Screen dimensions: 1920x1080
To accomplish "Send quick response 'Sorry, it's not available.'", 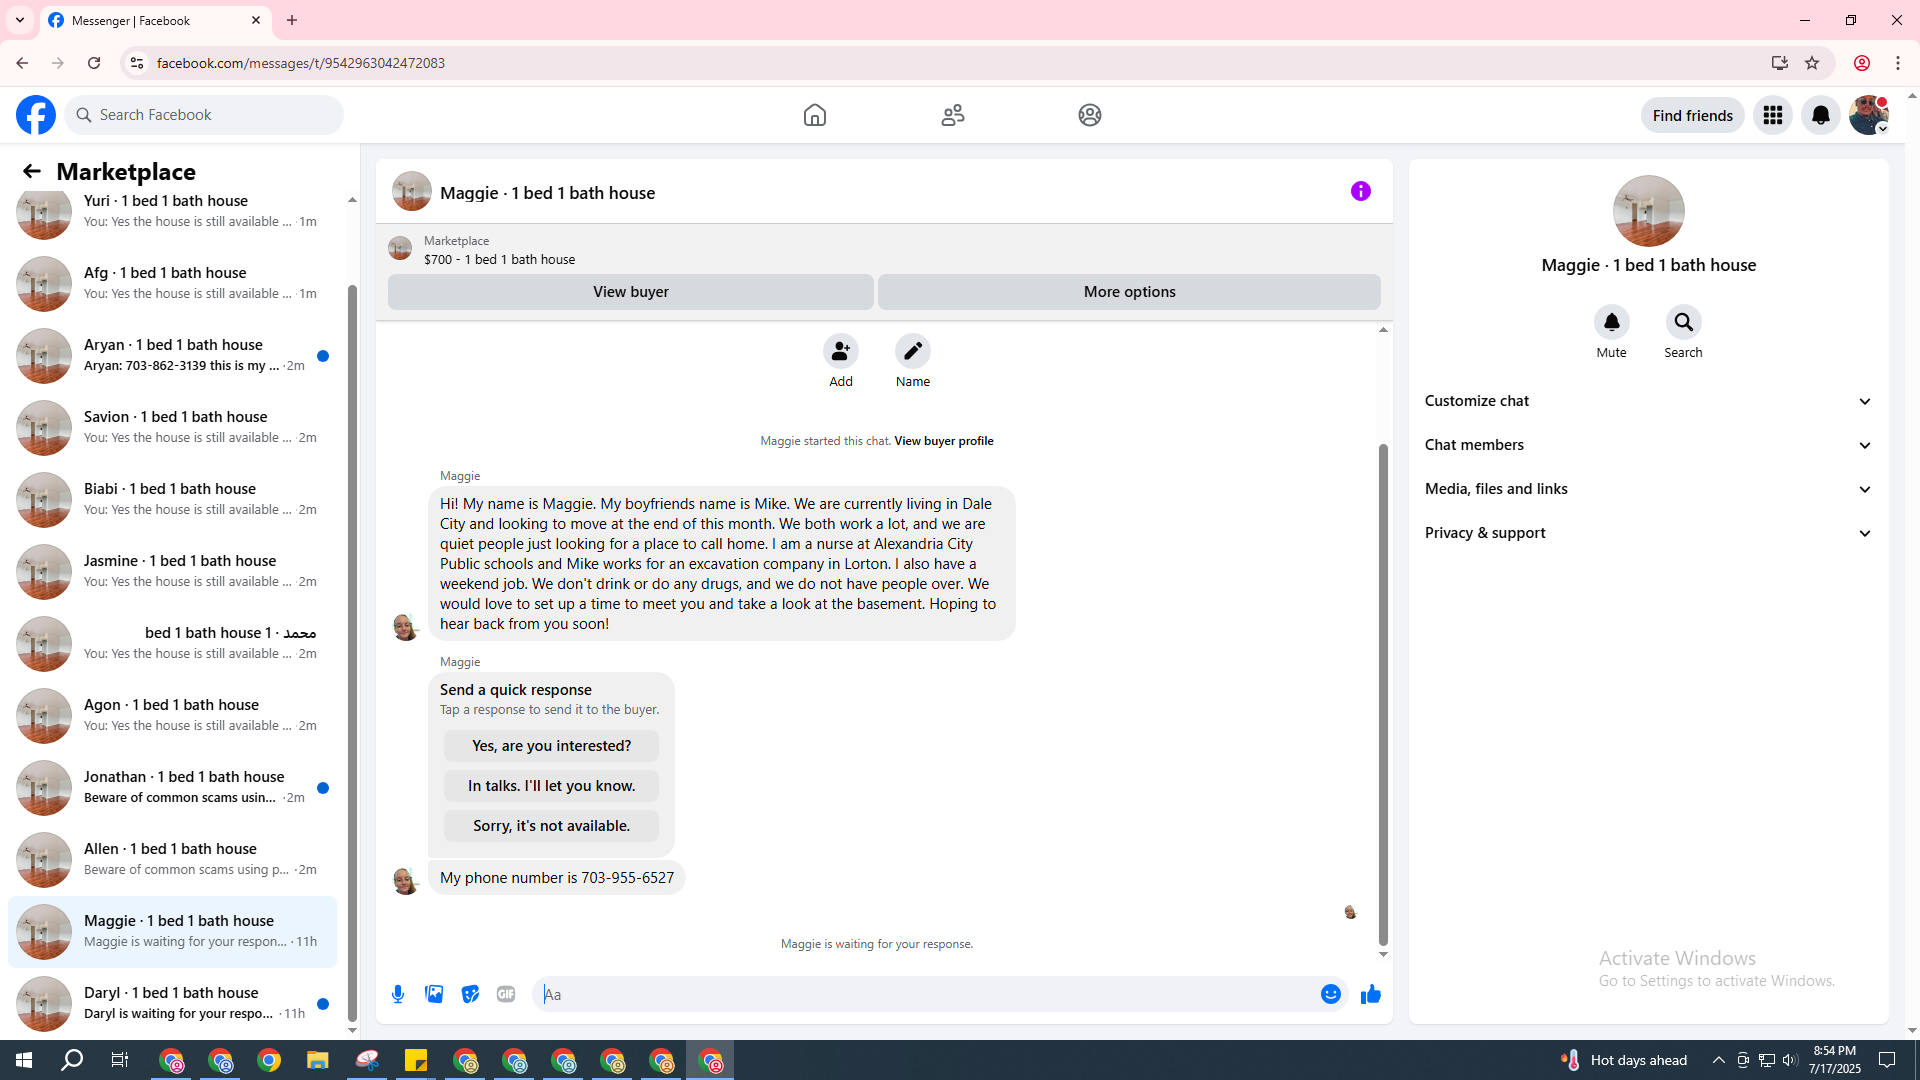I will (x=552, y=826).
